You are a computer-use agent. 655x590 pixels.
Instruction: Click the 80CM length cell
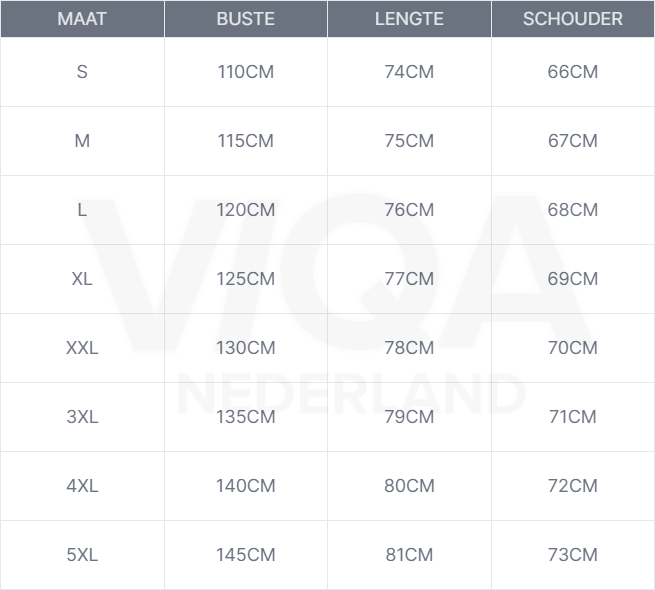(409, 486)
